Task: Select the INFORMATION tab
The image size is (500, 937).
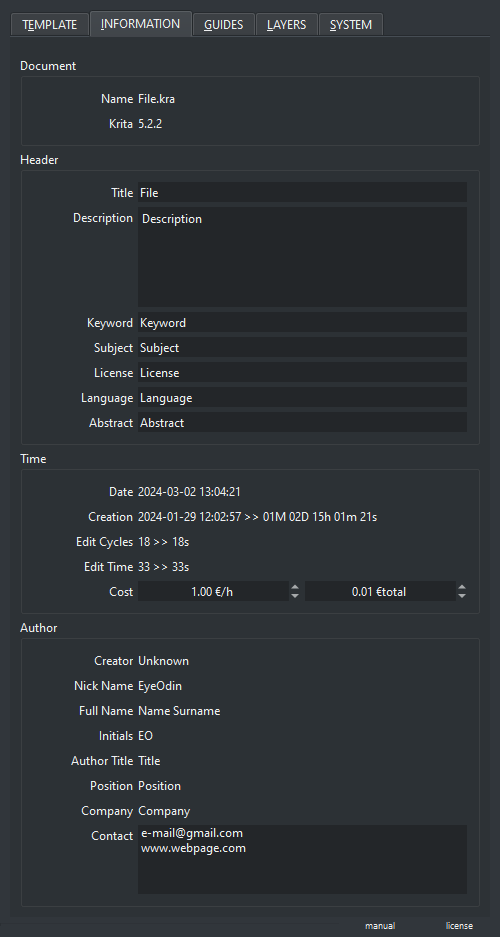Action: point(140,24)
